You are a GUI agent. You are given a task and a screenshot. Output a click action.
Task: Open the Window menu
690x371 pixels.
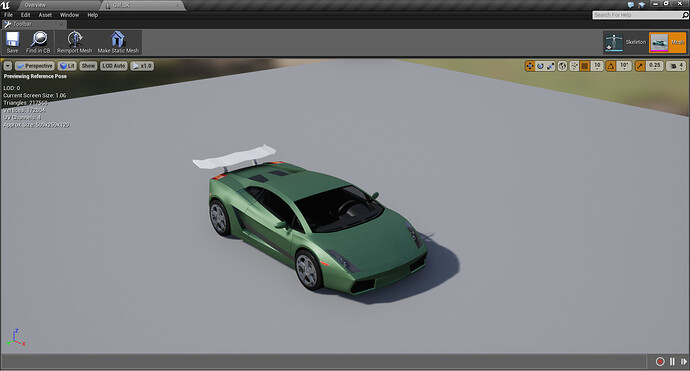(69, 15)
